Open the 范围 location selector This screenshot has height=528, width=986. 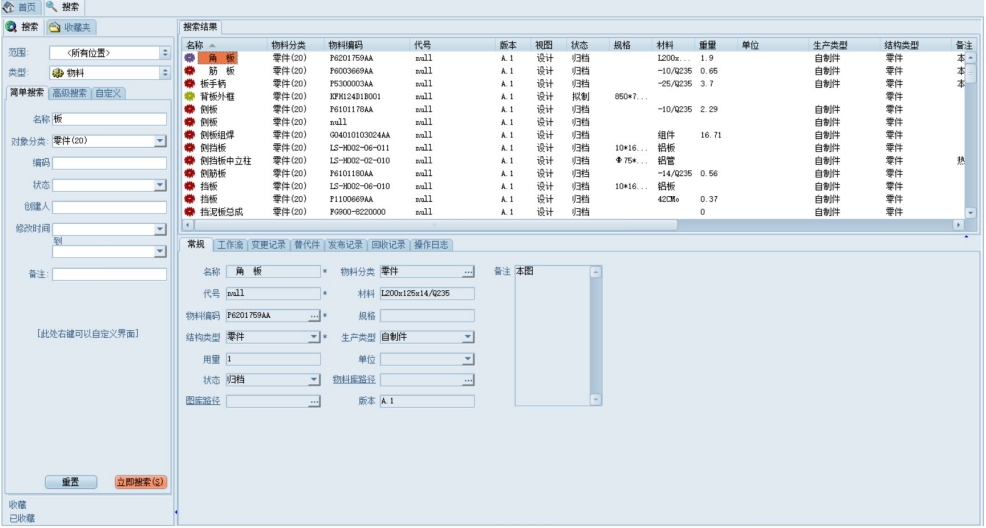point(165,53)
